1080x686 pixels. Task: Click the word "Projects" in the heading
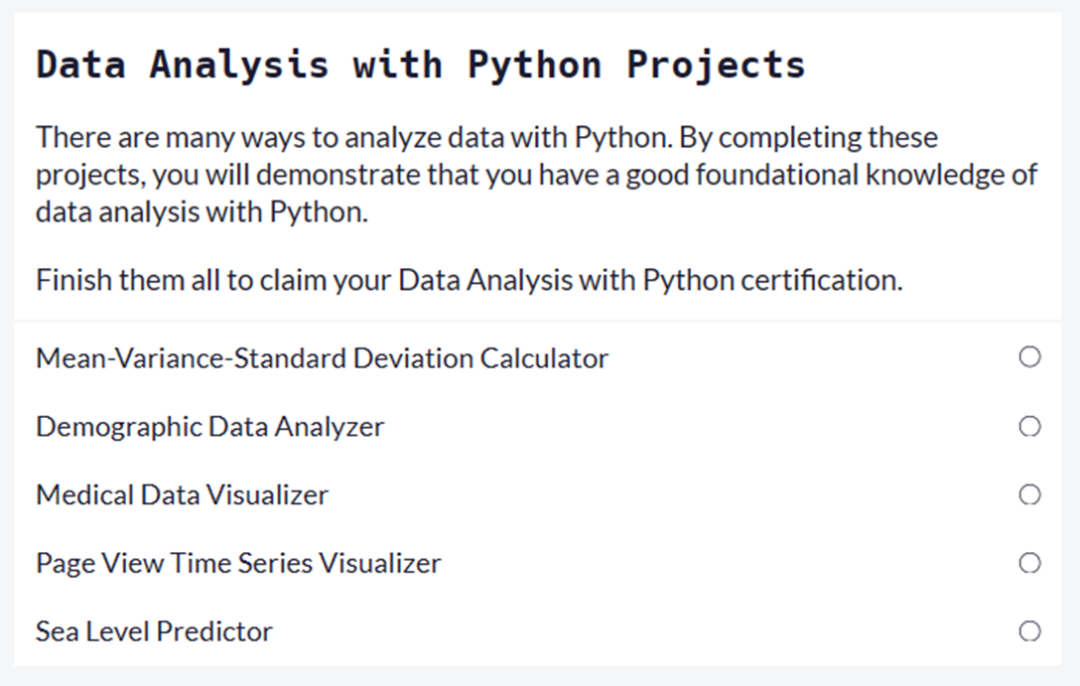click(x=716, y=65)
